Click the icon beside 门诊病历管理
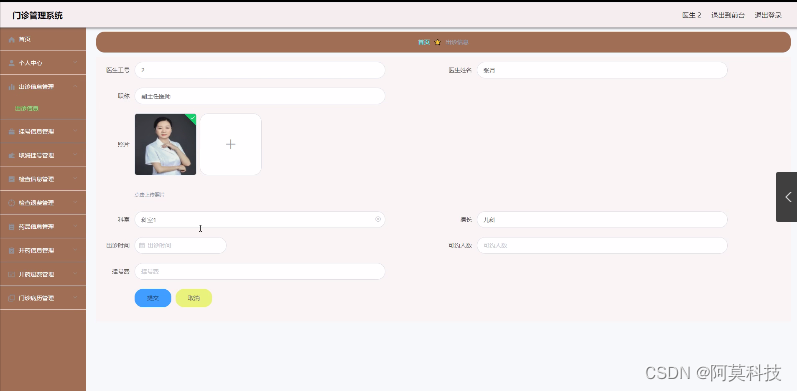This screenshot has height=391, width=797. 12,298
